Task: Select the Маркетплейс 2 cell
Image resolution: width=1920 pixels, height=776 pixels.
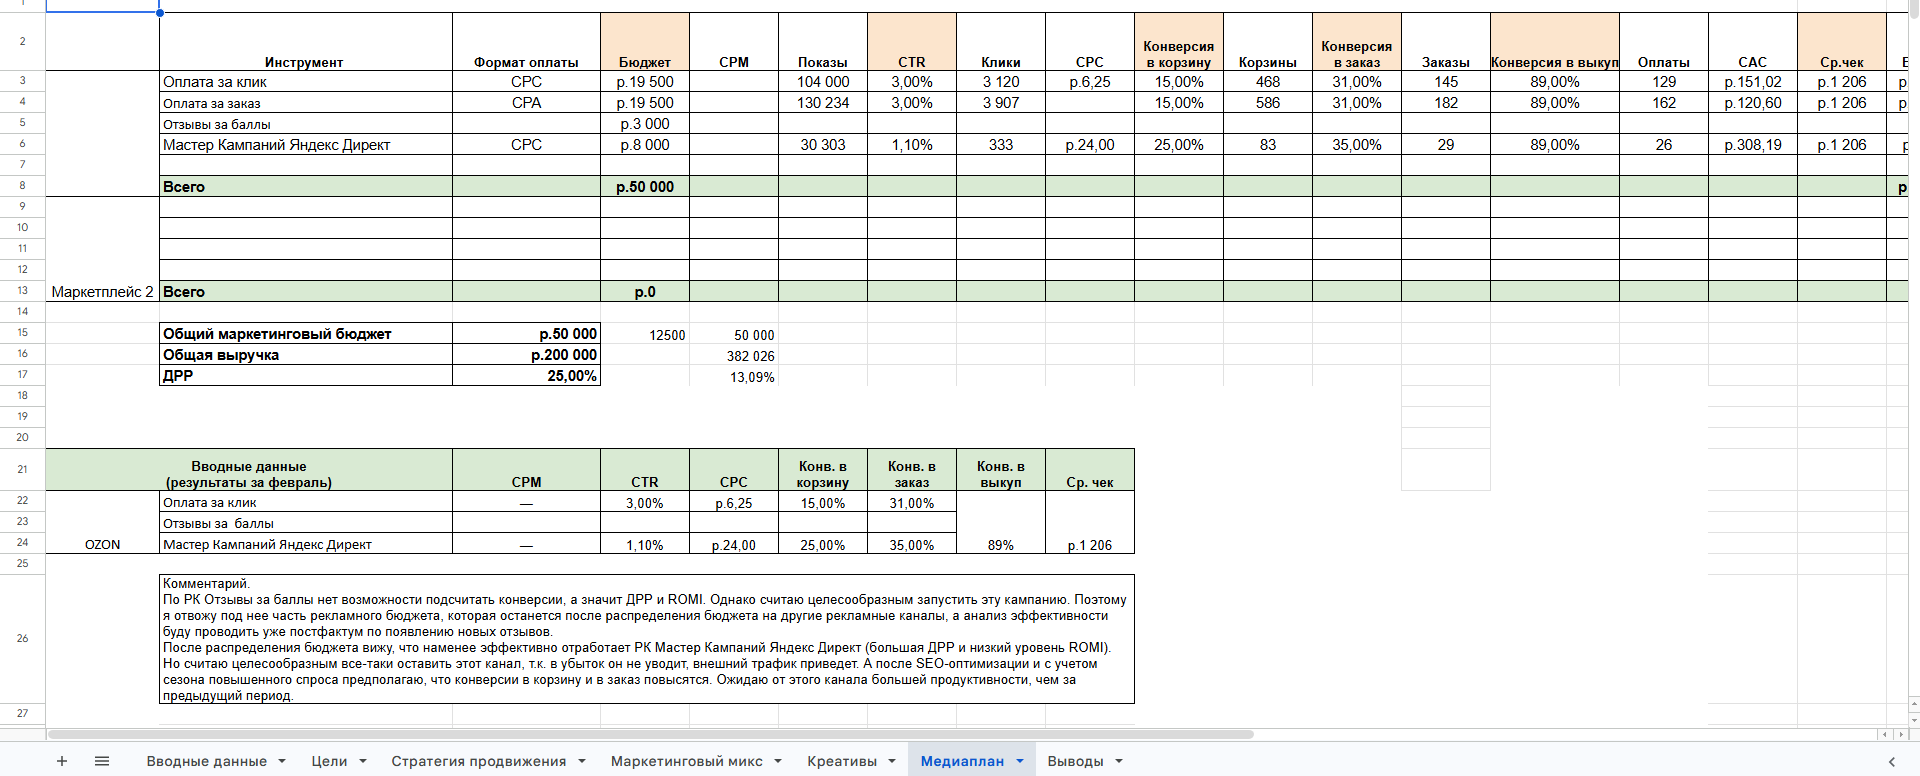Action: 102,249
